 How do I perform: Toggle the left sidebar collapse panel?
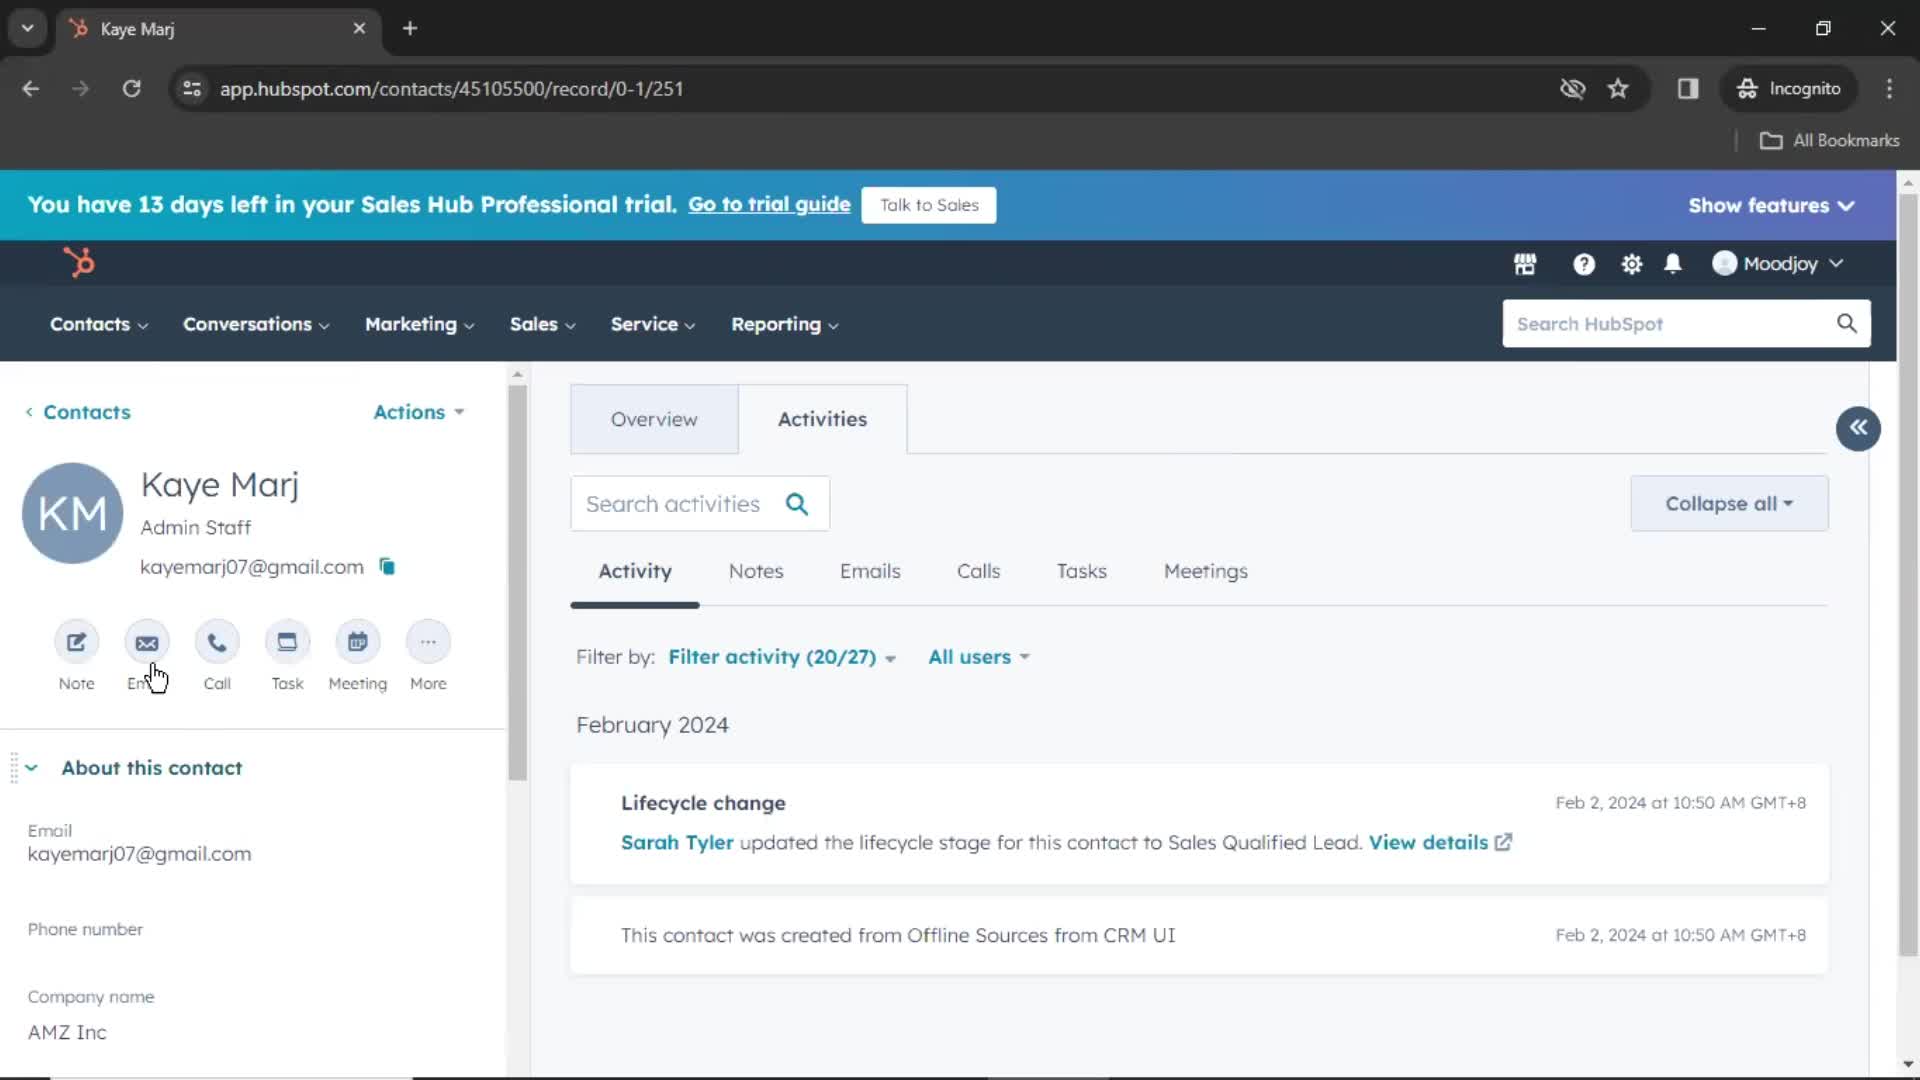pos(1858,427)
